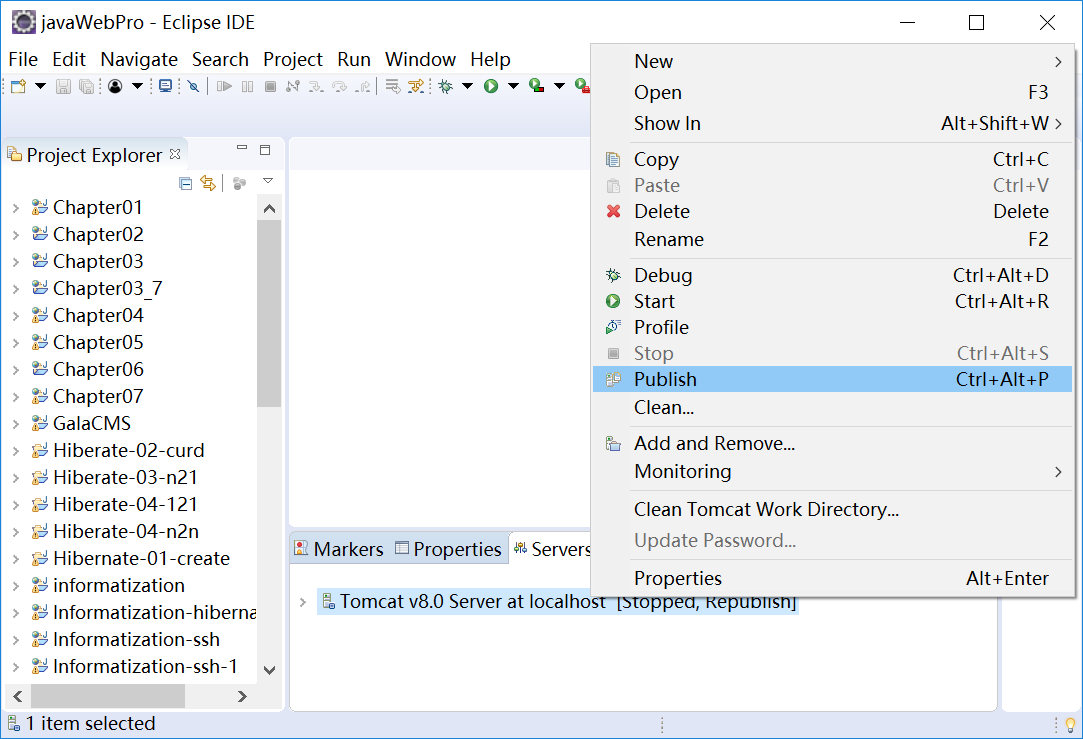Select the Chapter03_7 project
1083x739 pixels.
108,289
